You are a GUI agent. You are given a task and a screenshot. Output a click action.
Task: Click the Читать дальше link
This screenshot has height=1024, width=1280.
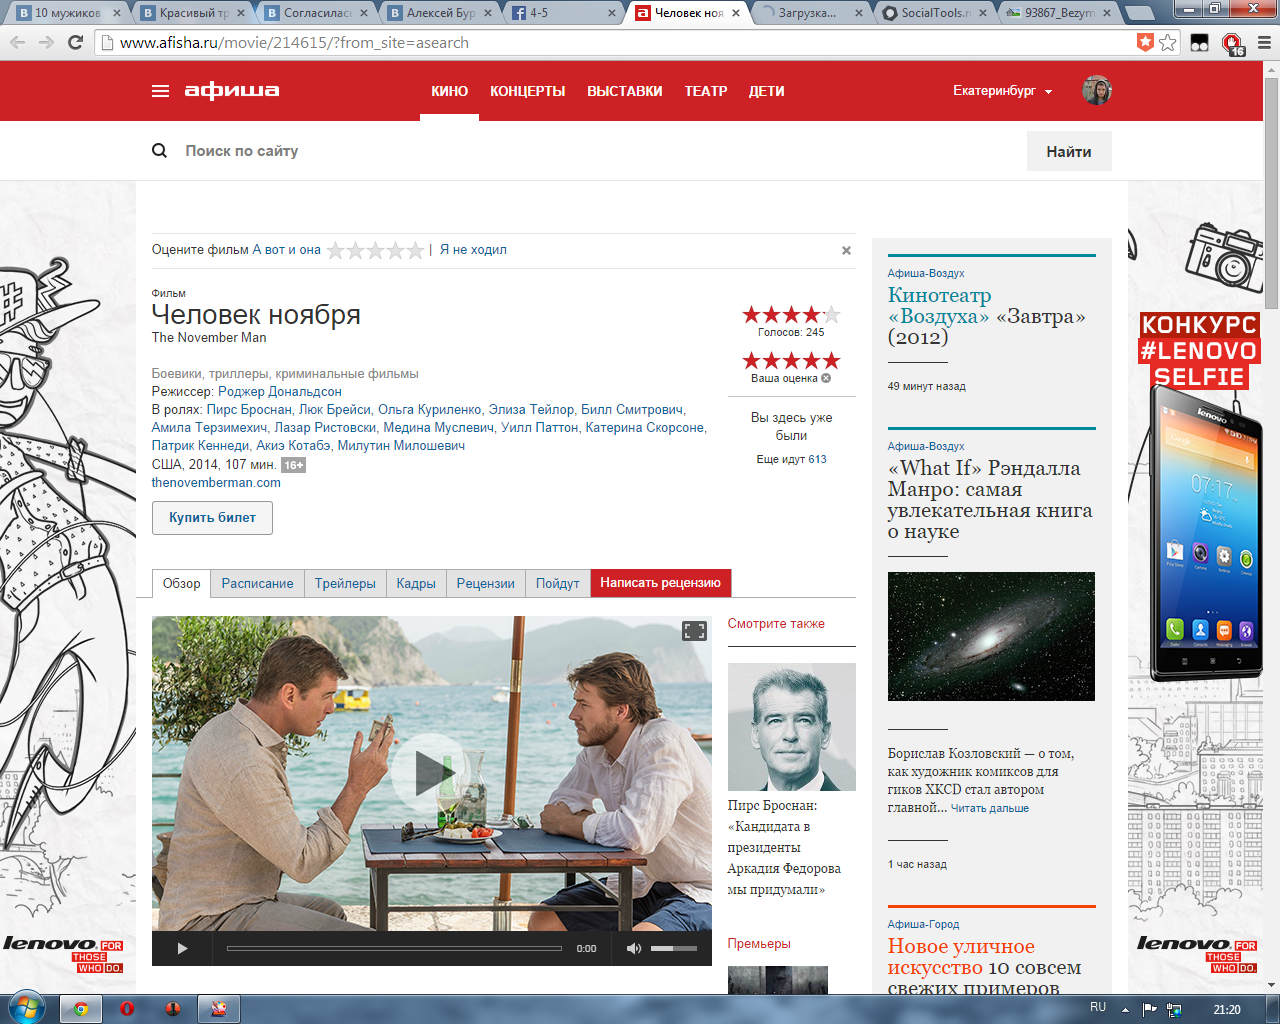tap(990, 808)
